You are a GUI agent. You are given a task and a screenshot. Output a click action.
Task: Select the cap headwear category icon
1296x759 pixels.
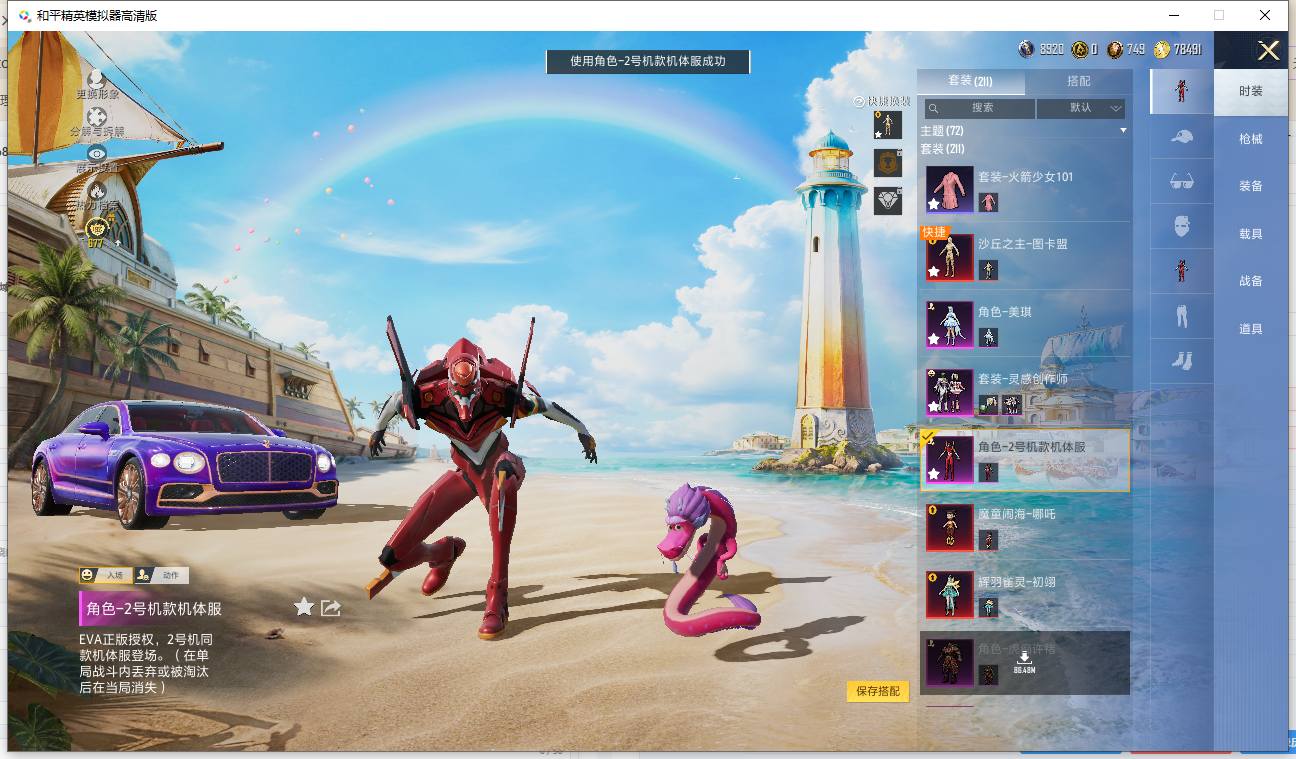click(1182, 137)
